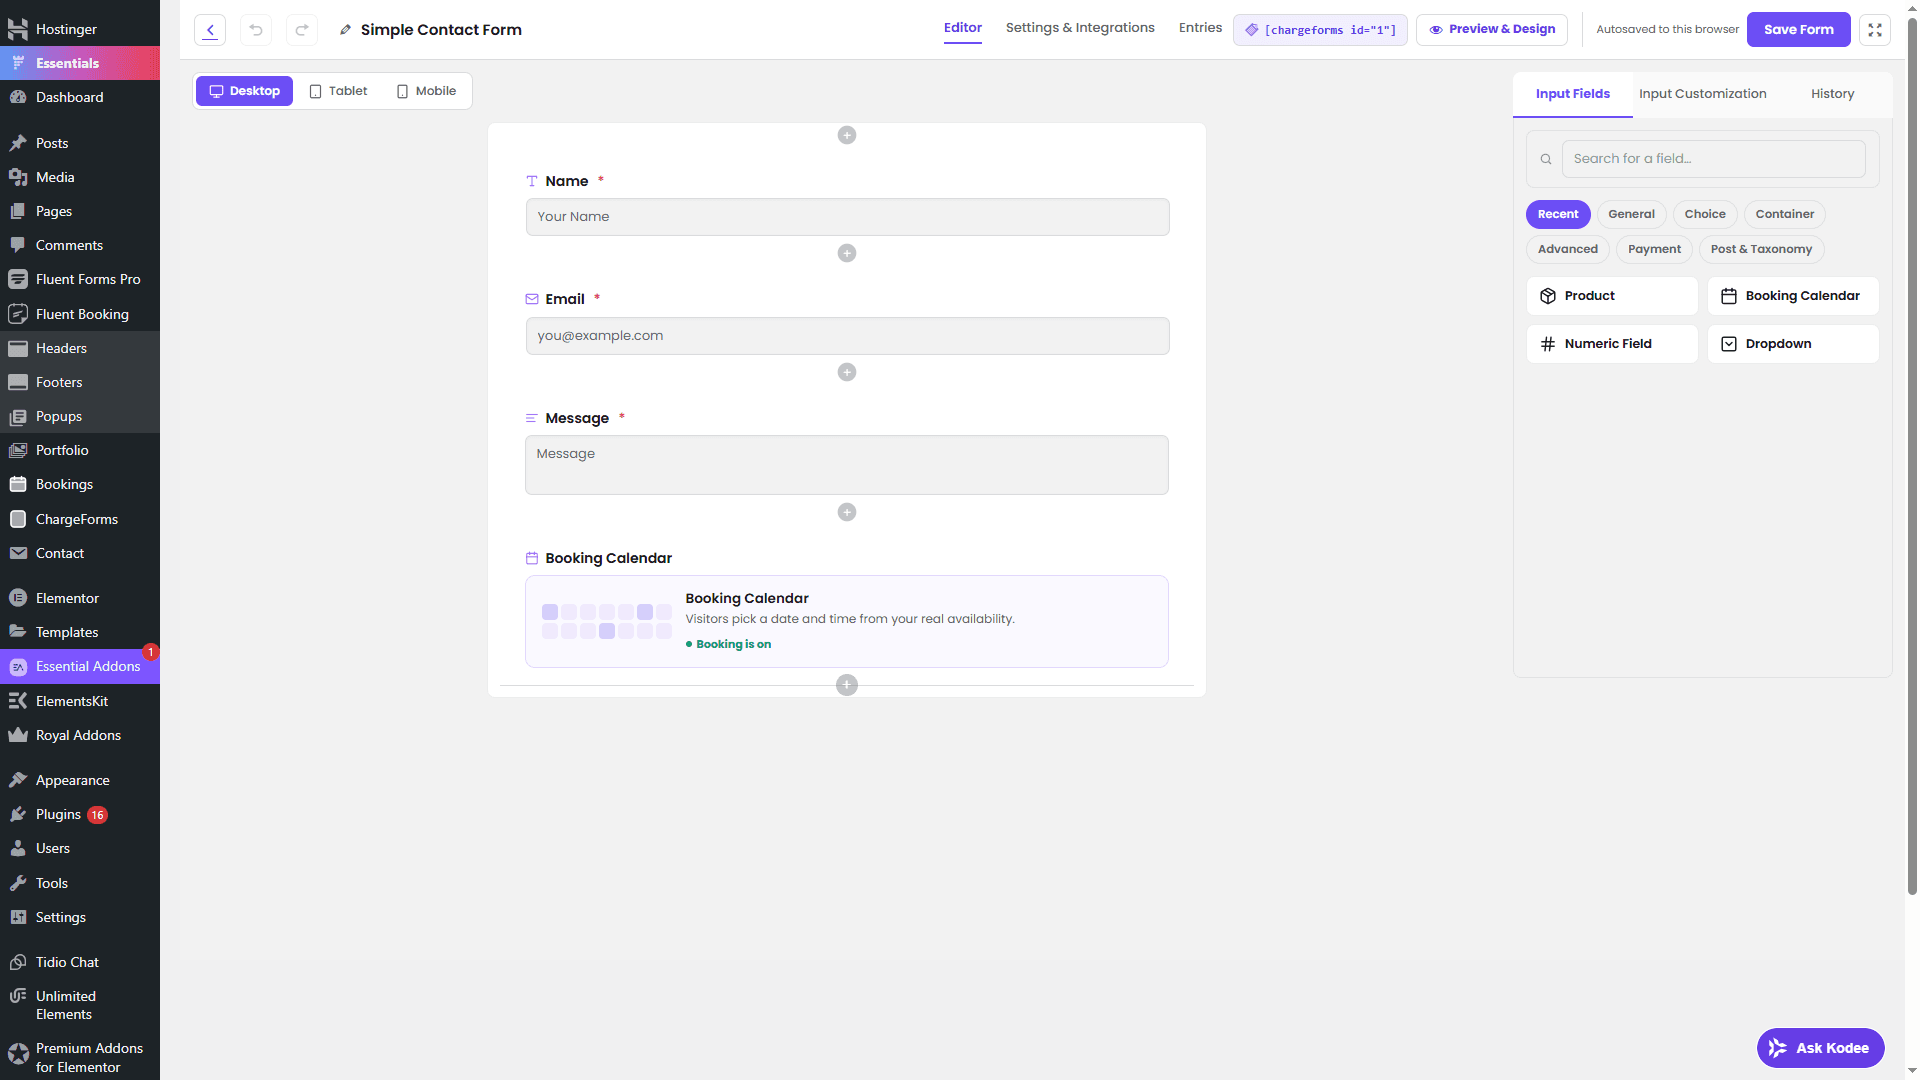The image size is (1920, 1080).
Task: Click Ask Kodee assistant button
Action: [x=1820, y=1048]
